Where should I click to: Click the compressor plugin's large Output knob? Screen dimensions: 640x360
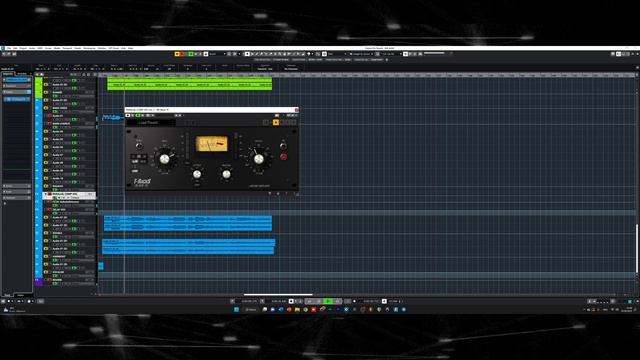(259, 159)
